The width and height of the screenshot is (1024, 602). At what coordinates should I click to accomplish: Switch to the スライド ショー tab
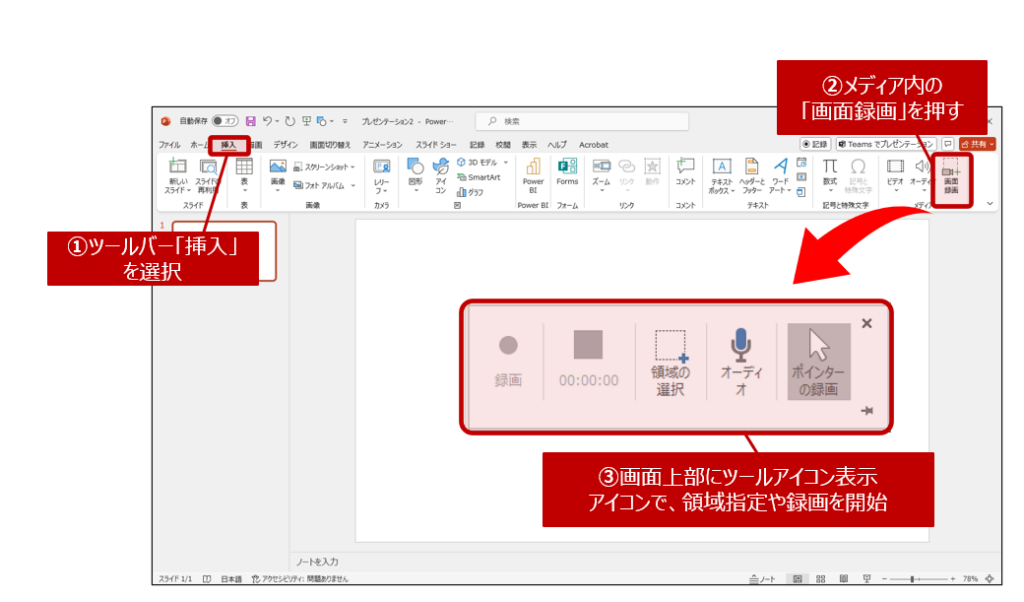[436, 145]
